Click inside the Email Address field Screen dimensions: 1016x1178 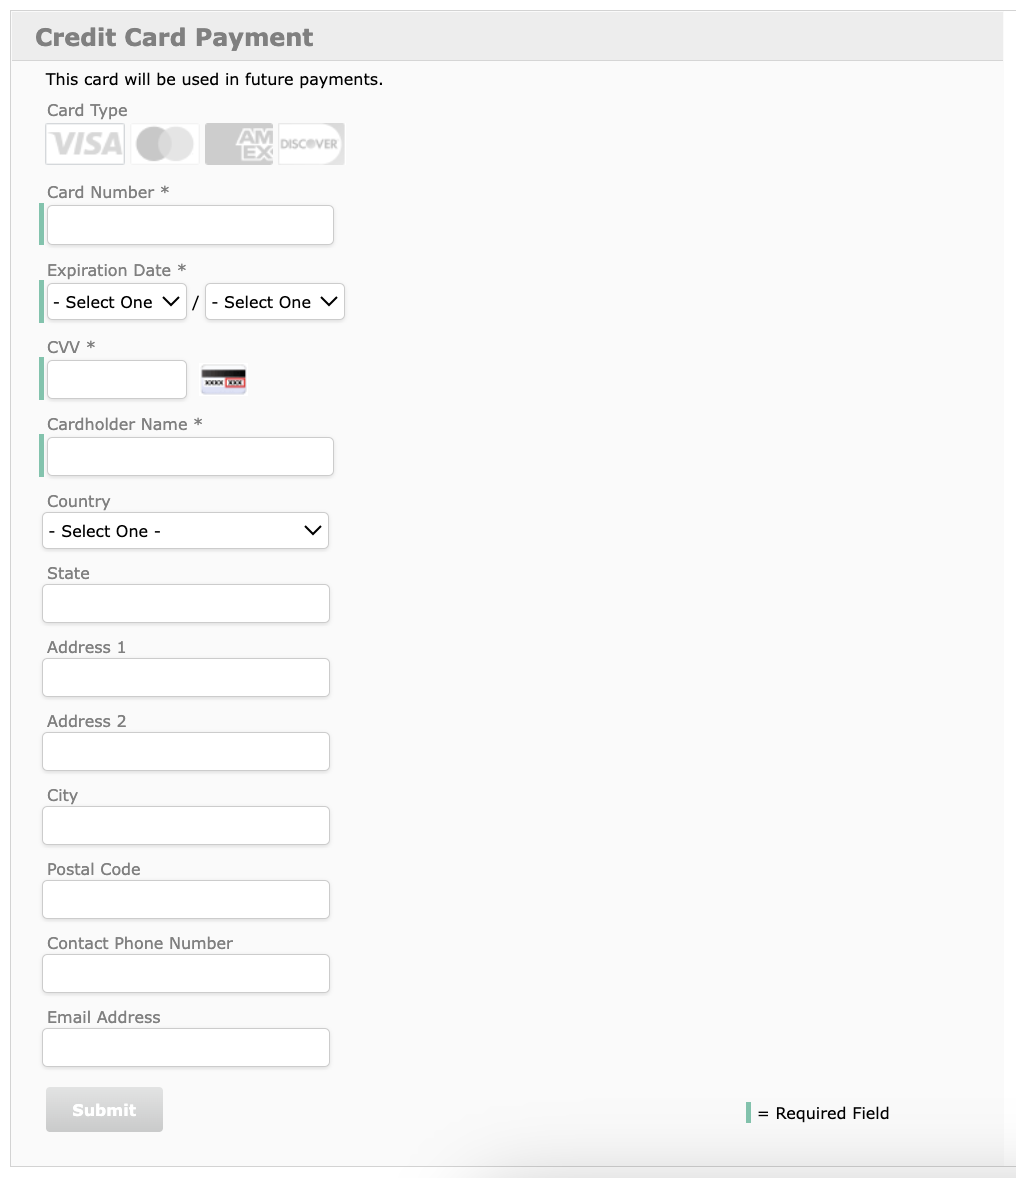185,1047
